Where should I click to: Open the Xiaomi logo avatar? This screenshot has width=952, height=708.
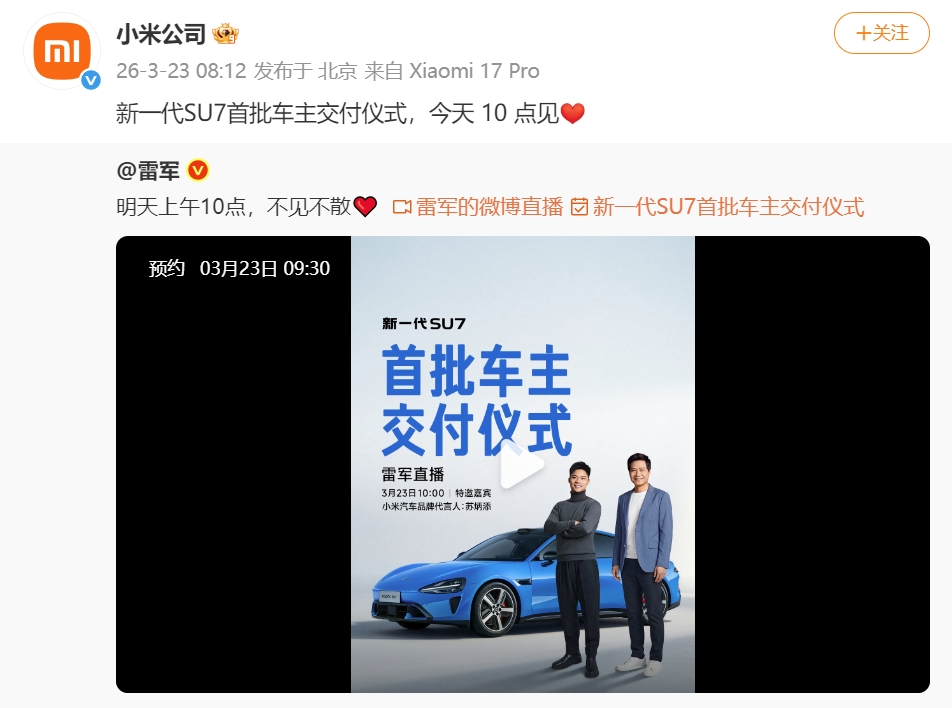coord(62,52)
